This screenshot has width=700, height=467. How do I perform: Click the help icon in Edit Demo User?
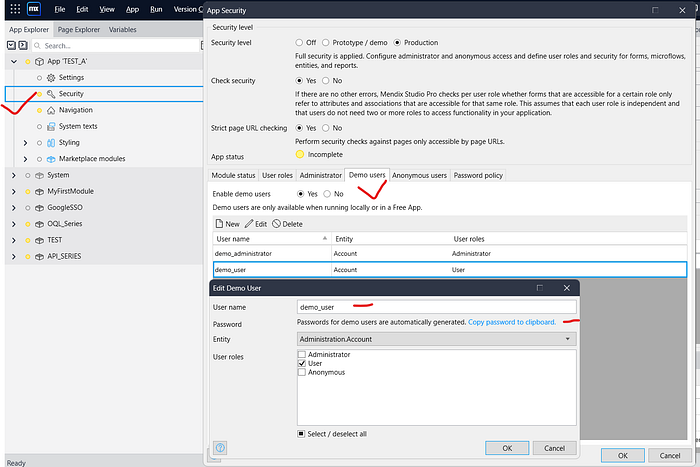click(x=220, y=448)
